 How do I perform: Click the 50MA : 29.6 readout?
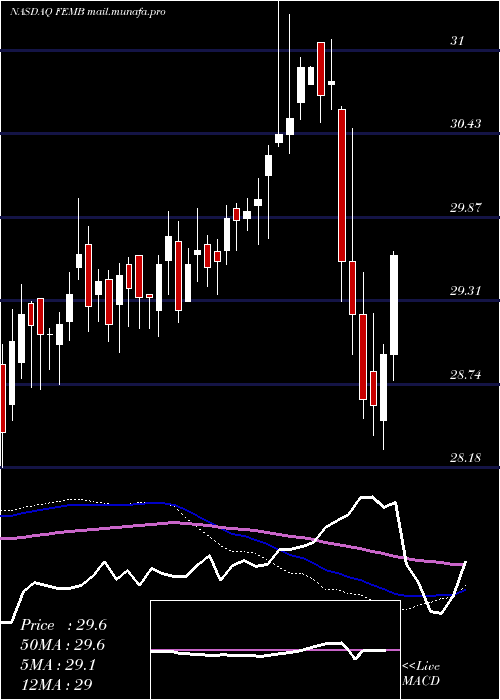63,645
